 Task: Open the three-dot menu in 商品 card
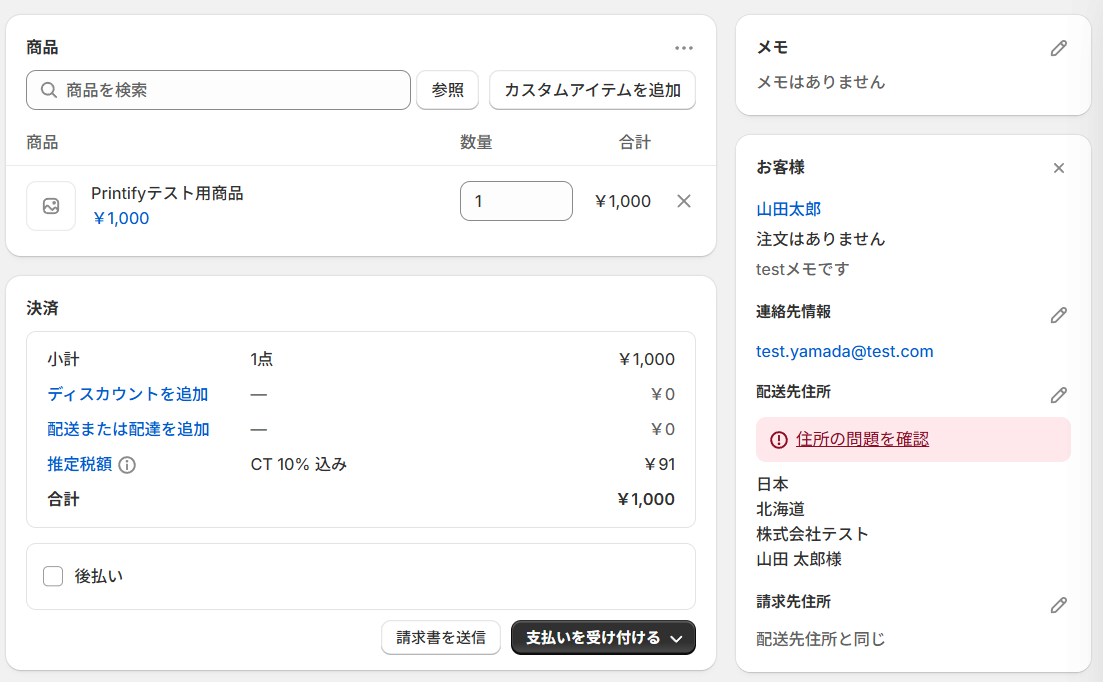point(684,48)
